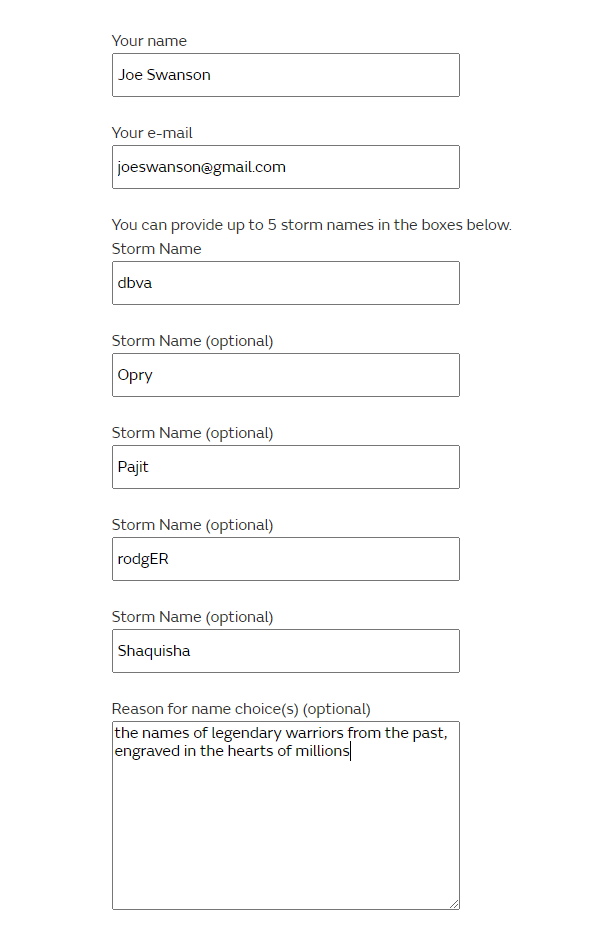Click the Storm Name (optional) label above rodgER
The image size is (595, 934).
tap(192, 525)
